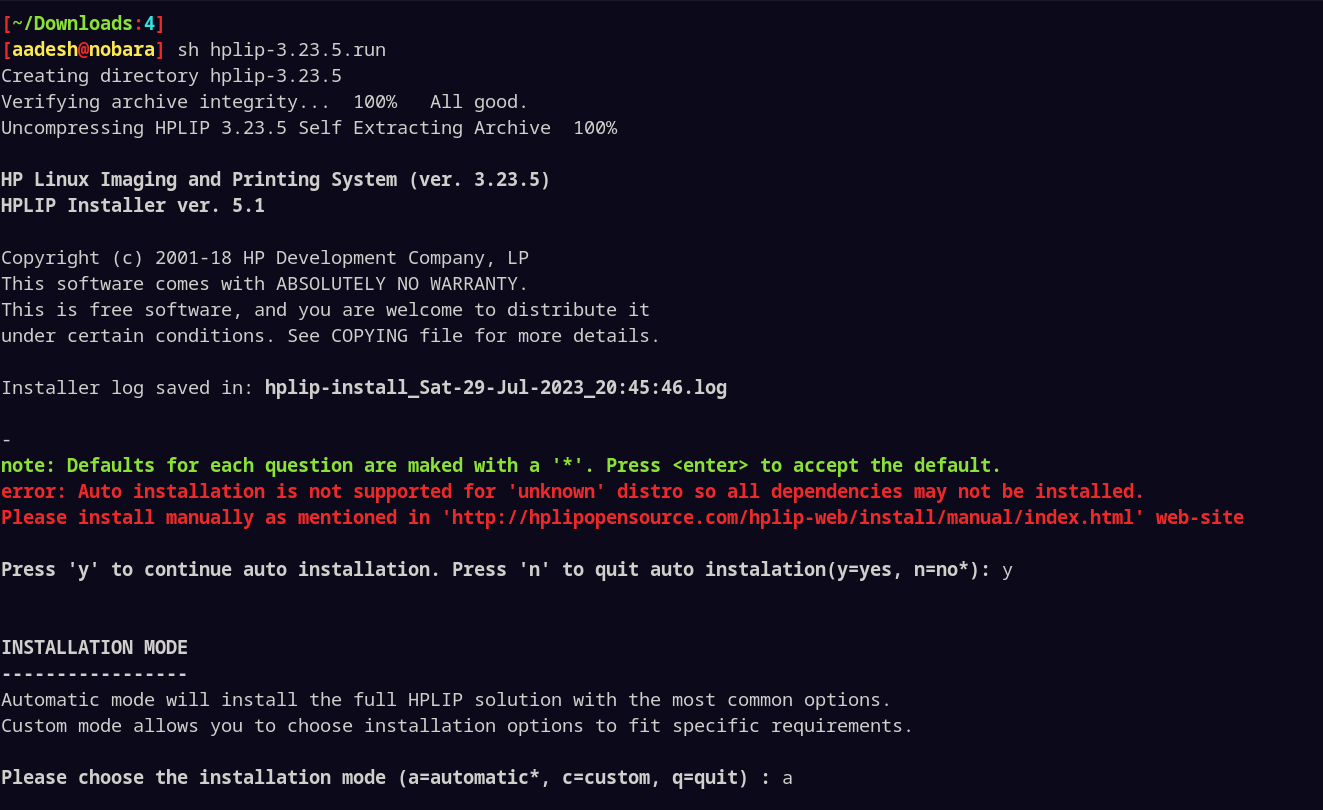
Task: Click the INSTALLATION MODE heading
Action: [94, 647]
